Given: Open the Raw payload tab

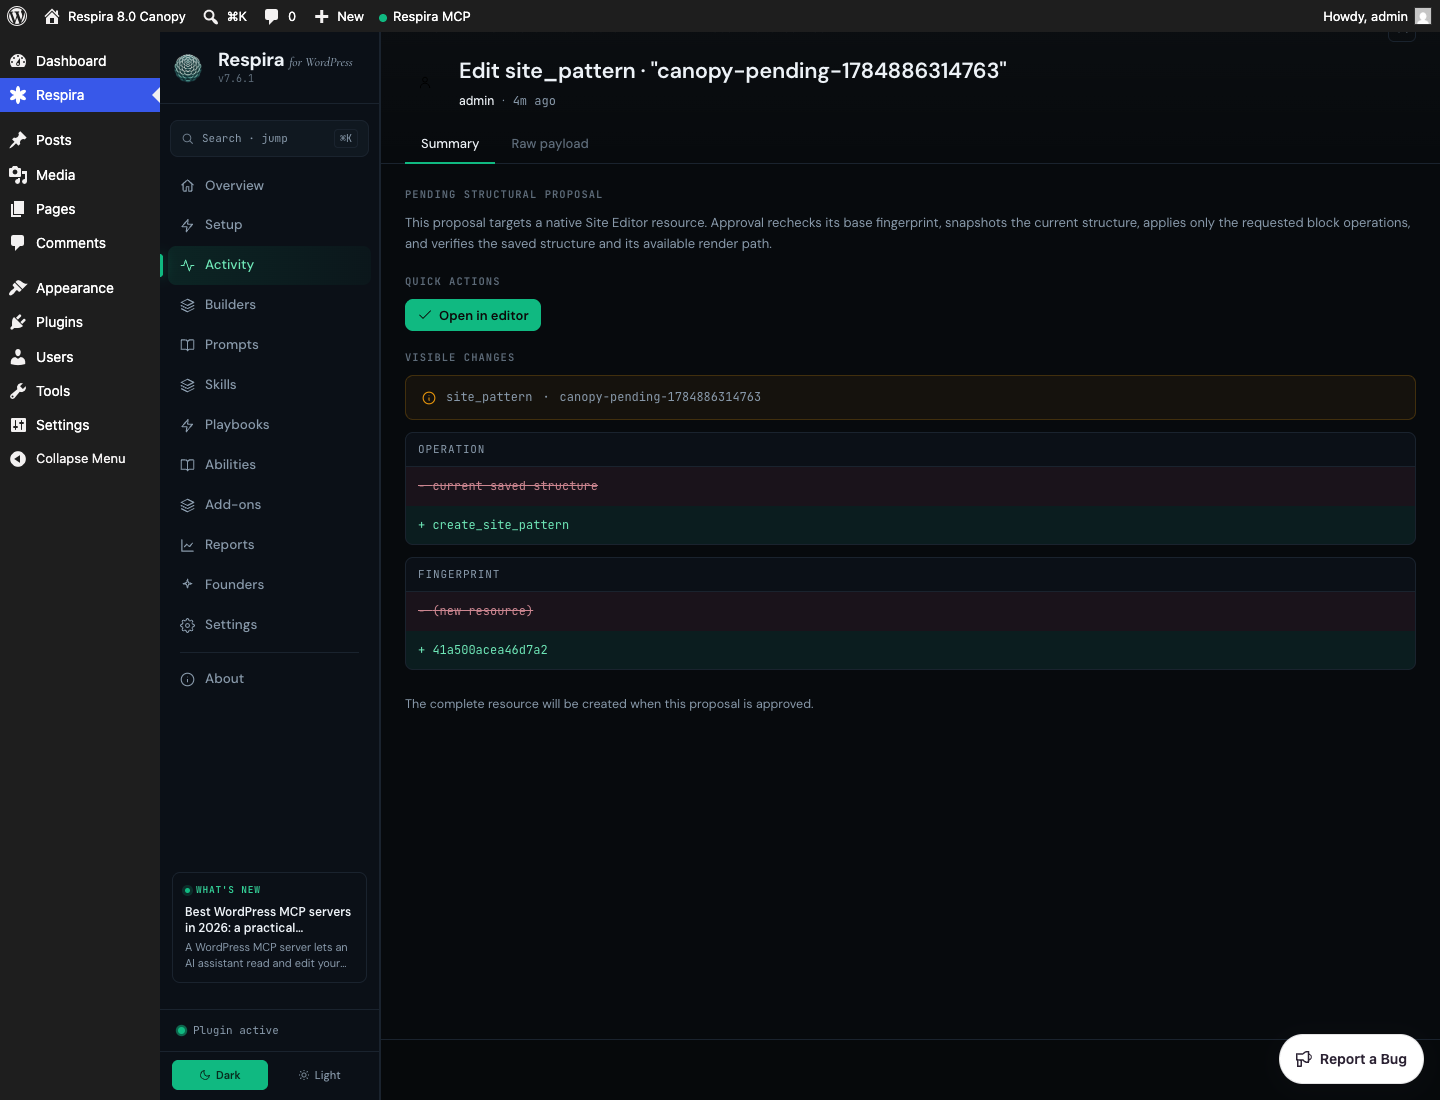Looking at the screenshot, I should (550, 144).
